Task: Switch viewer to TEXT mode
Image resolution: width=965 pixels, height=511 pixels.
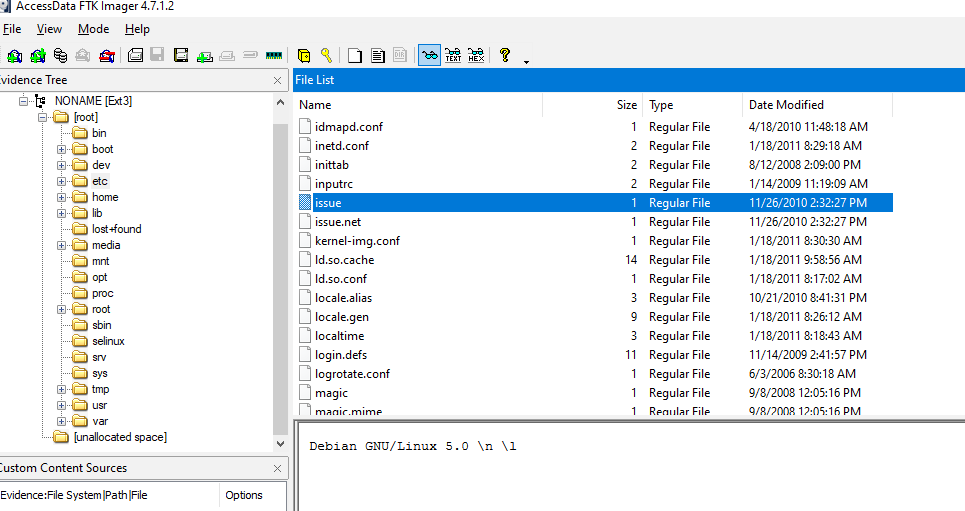Action: (453, 55)
